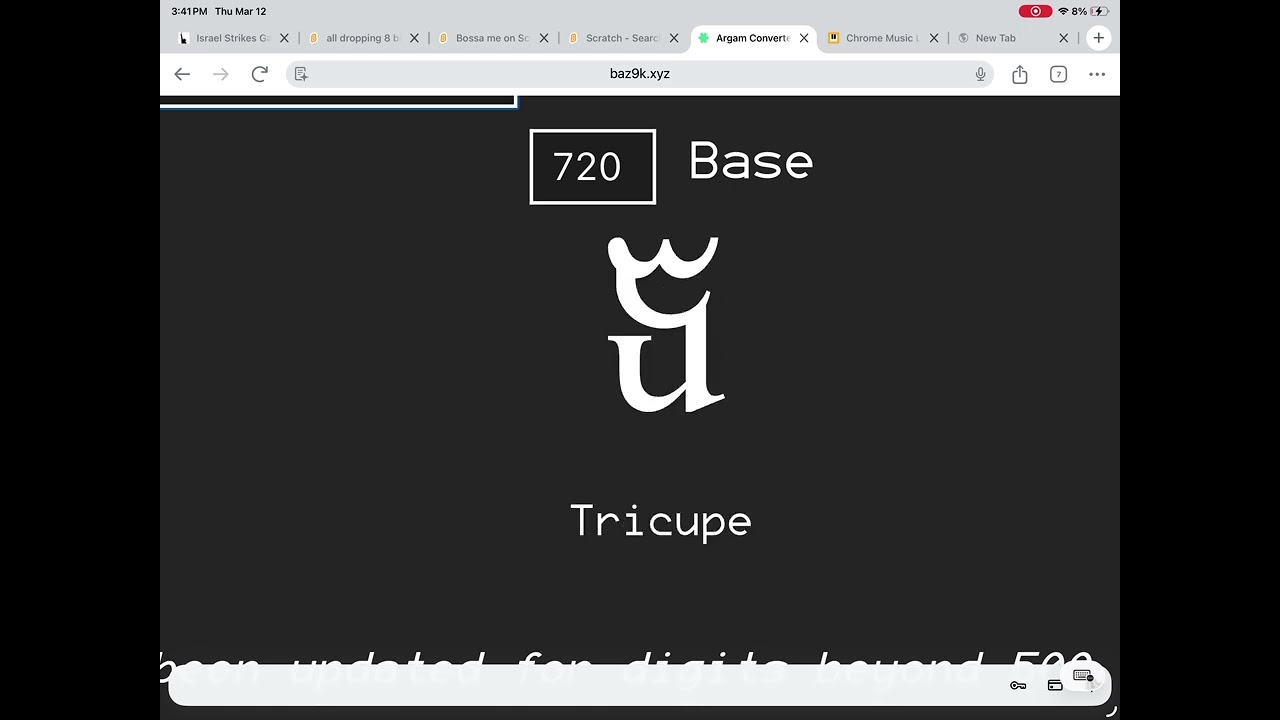
Task: Tap the screen recording indicator in status bar
Action: coord(1035,11)
